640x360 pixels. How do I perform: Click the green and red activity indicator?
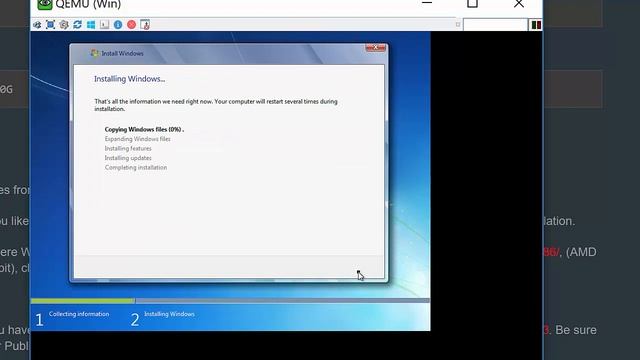click(536, 25)
